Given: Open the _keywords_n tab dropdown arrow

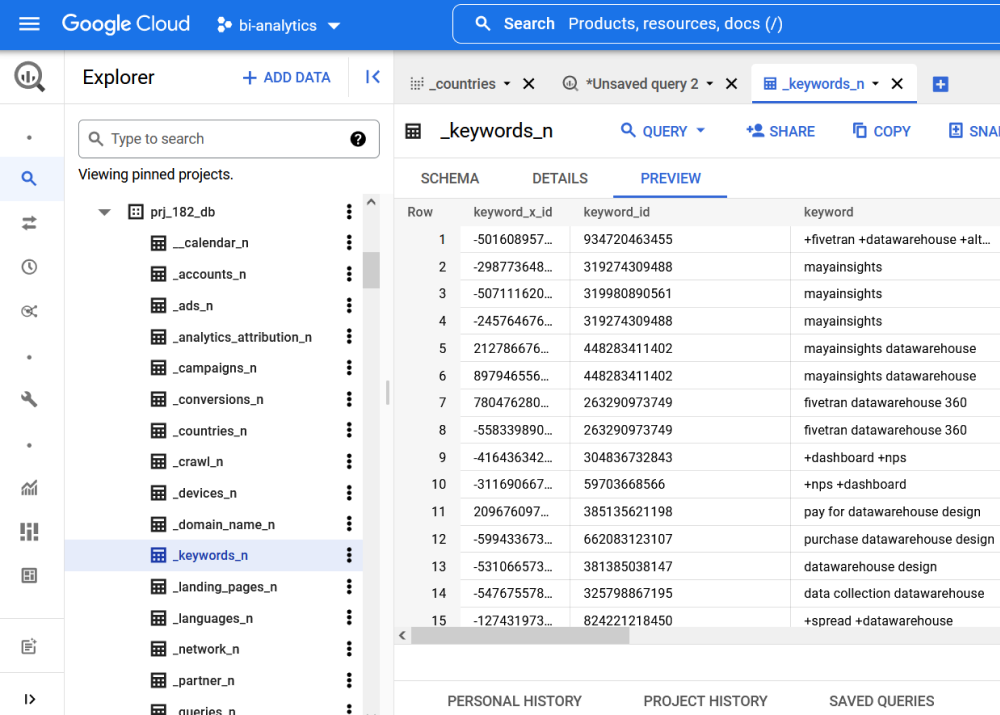Looking at the screenshot, I should coord(876,84).
